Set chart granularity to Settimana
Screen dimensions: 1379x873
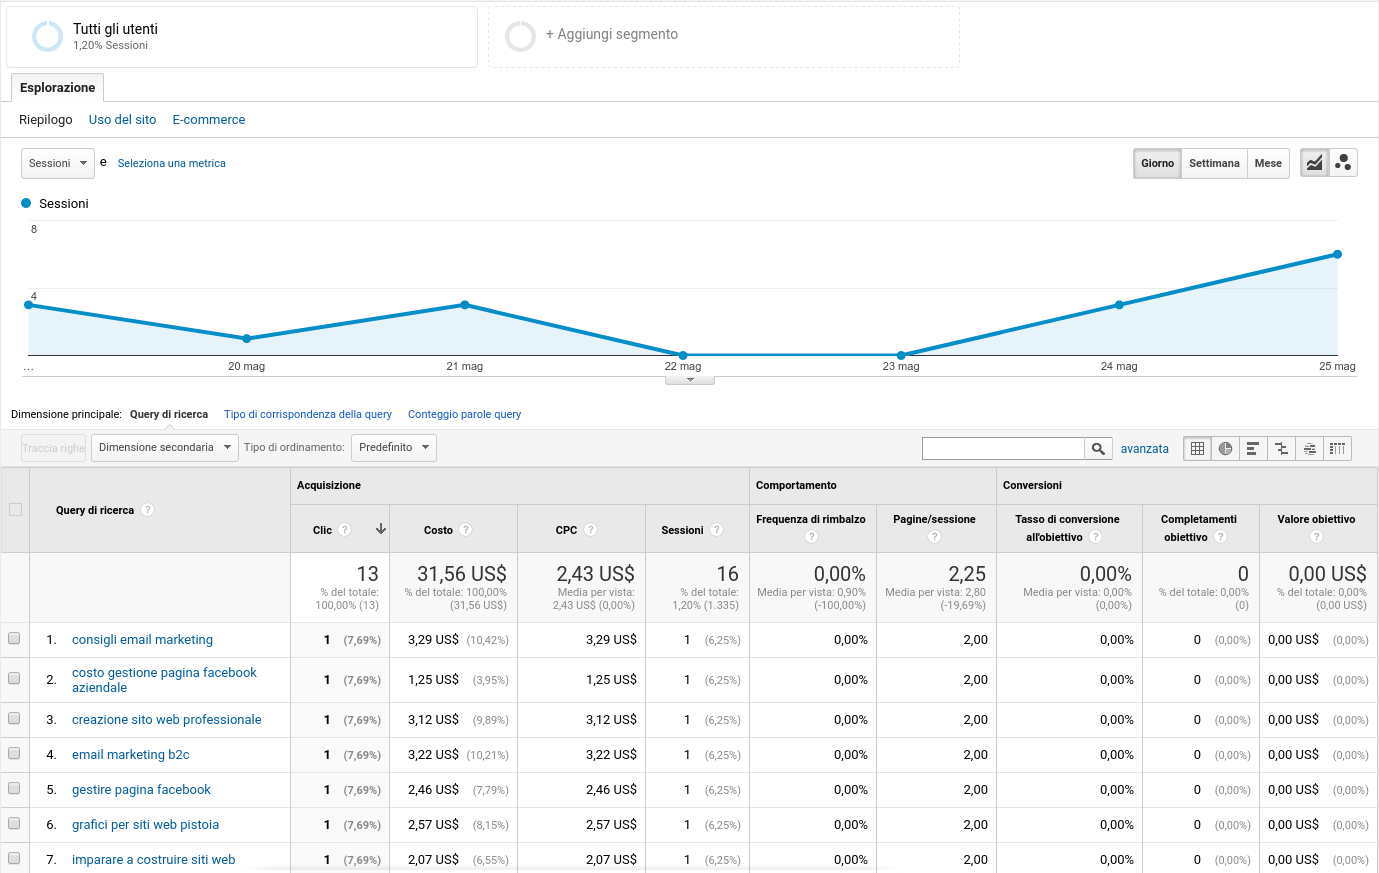tap(1214, 163)
